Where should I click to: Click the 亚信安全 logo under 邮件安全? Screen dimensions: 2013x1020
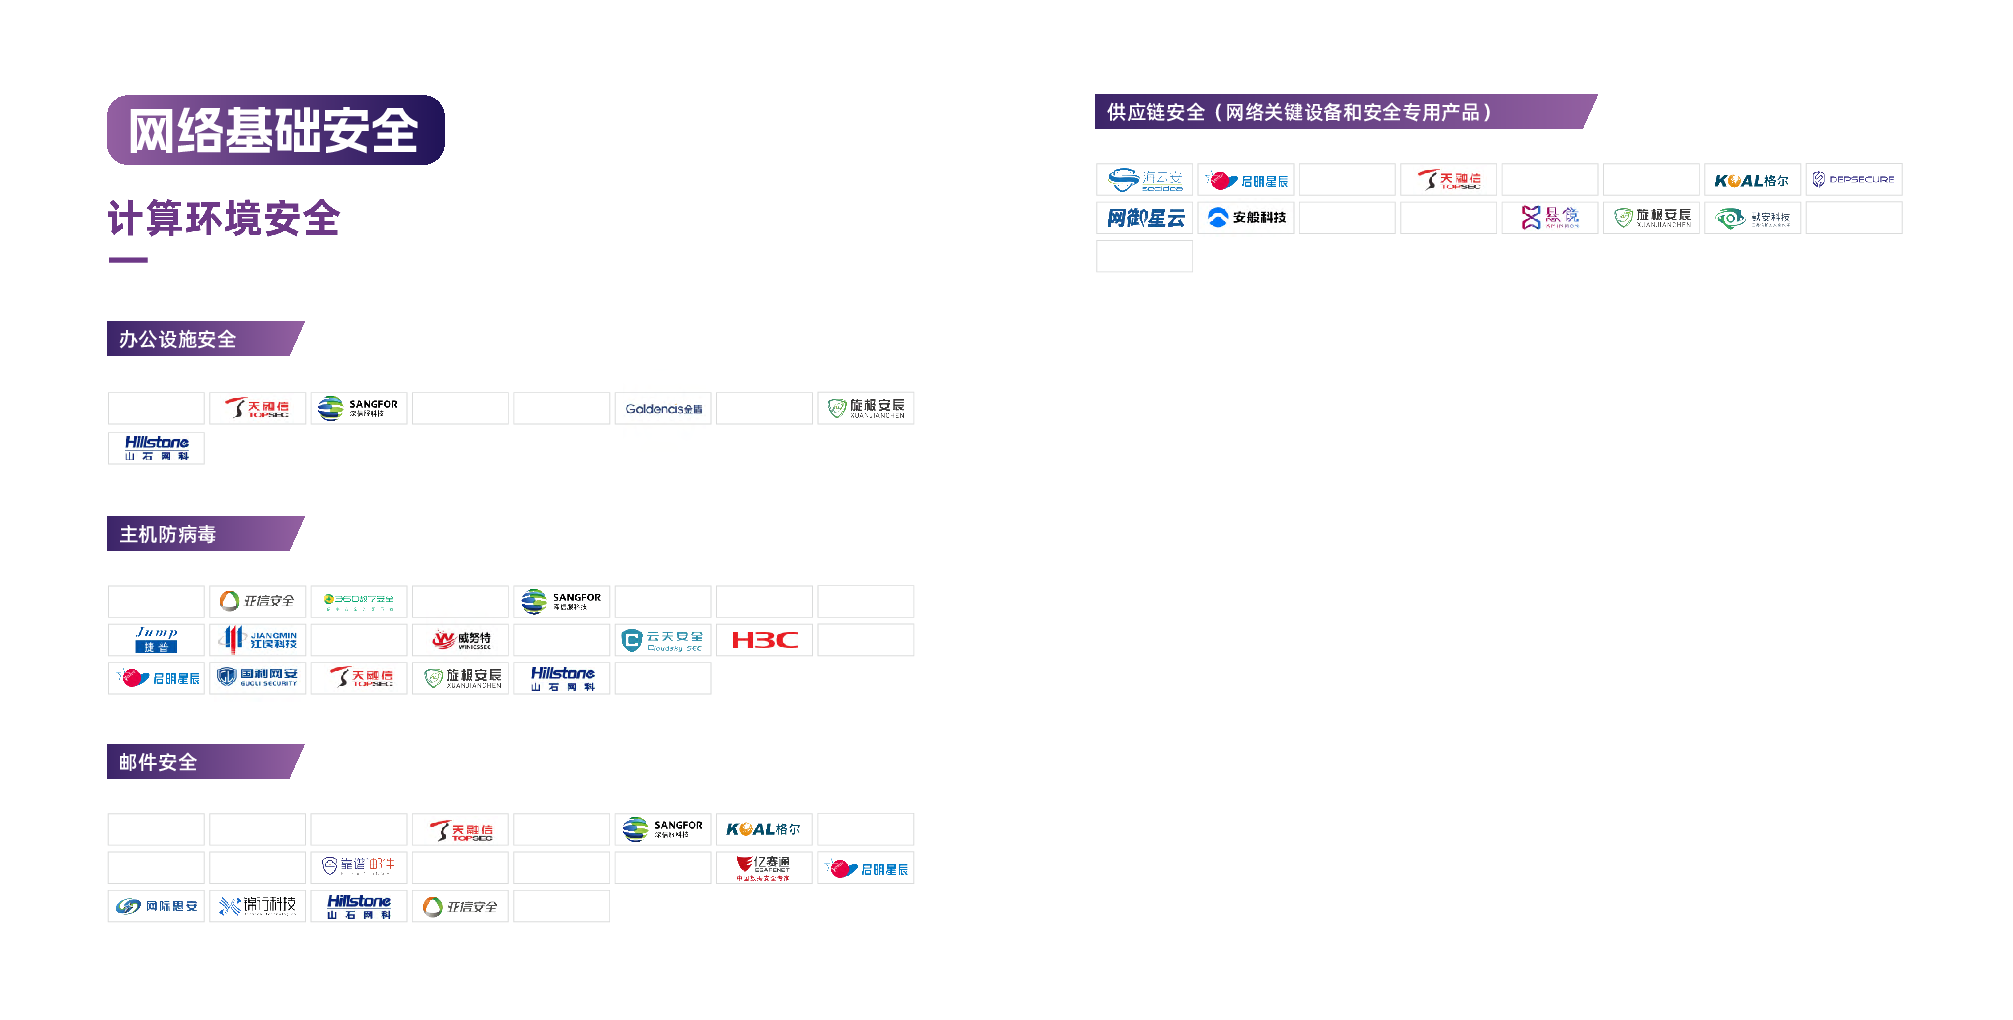coord(460,906)
